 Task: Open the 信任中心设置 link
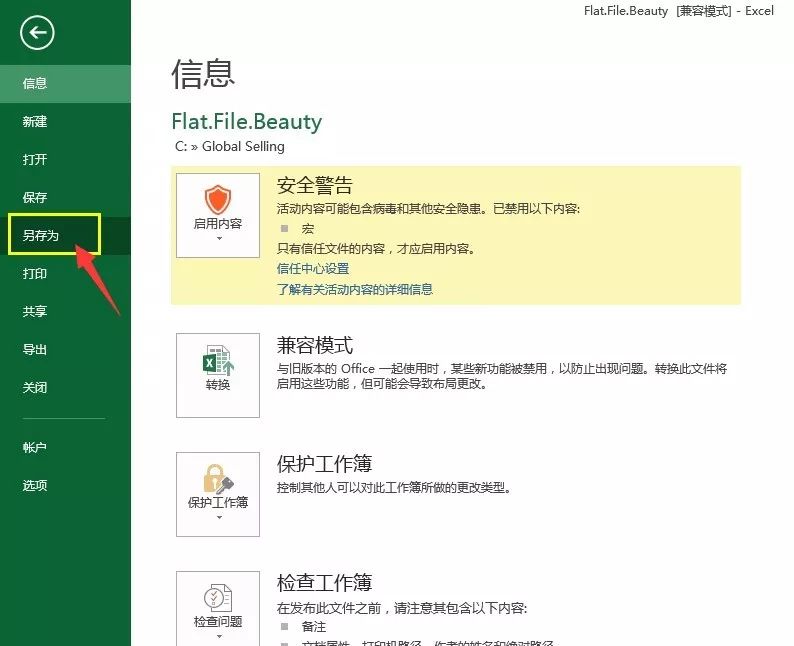pyautogui.click(x=313, y=269)
